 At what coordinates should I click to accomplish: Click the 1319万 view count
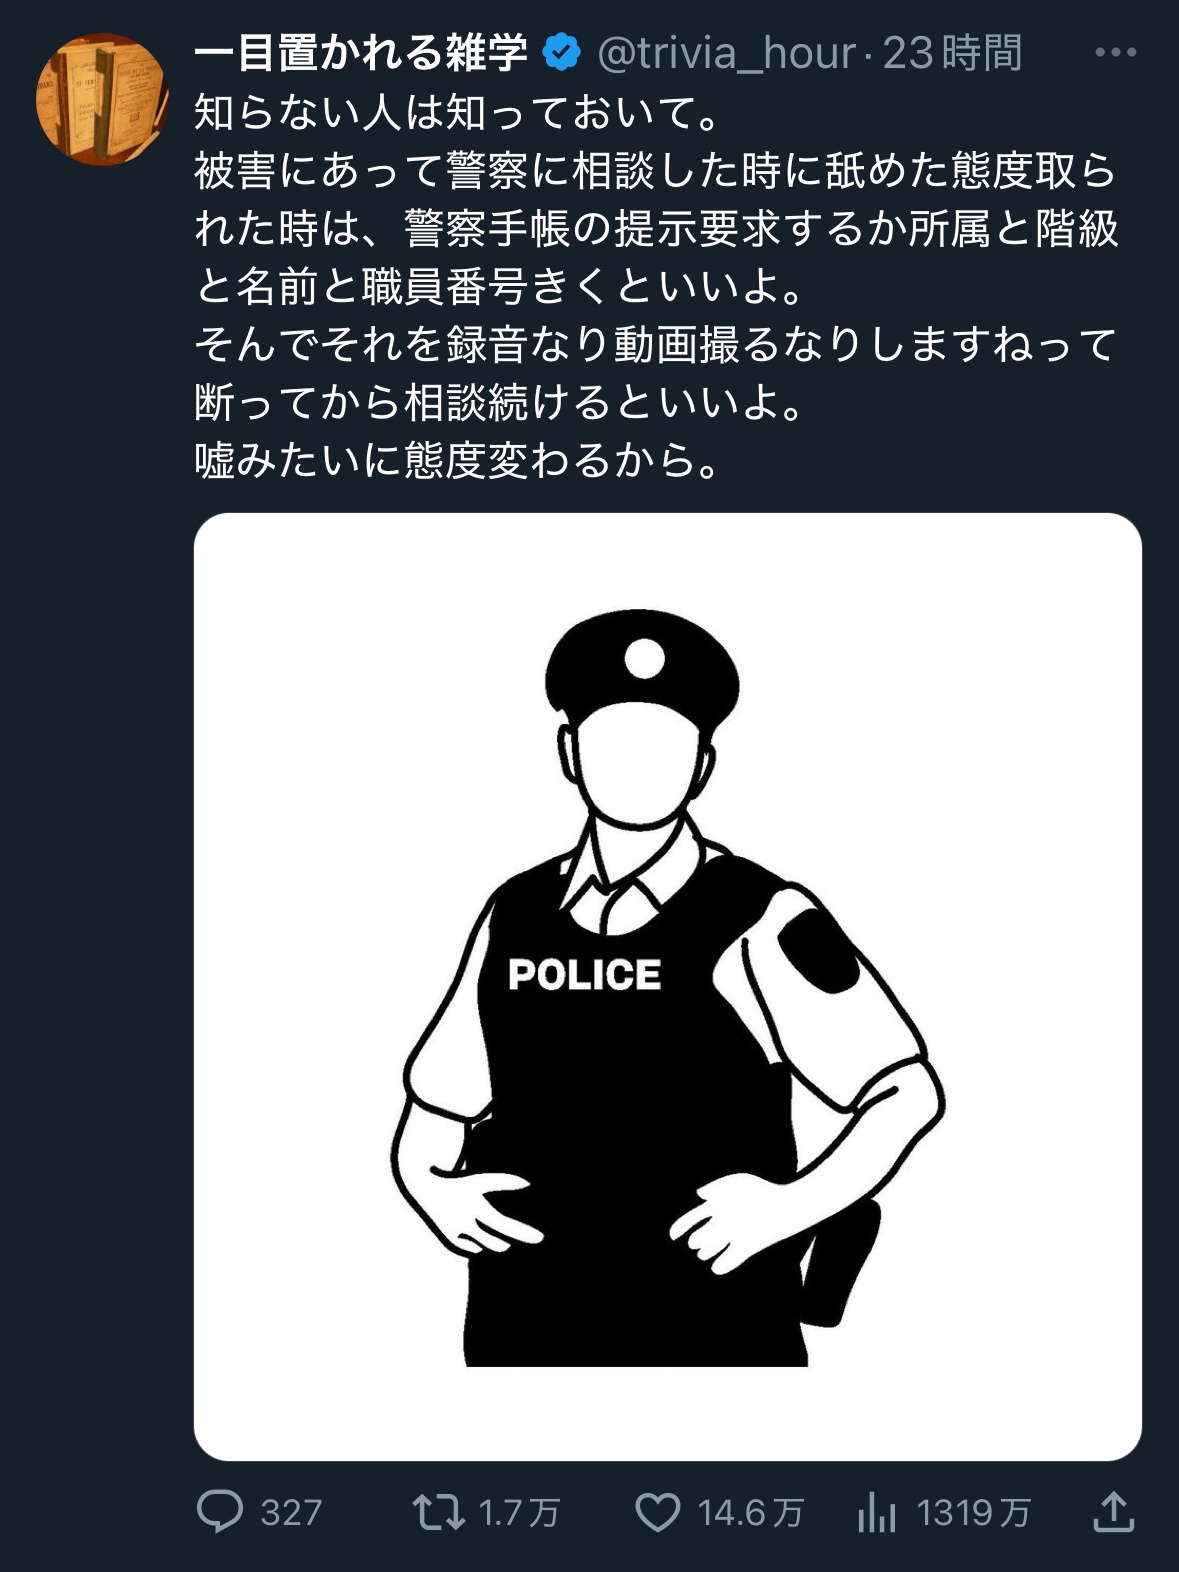[x=974, y=1512]
